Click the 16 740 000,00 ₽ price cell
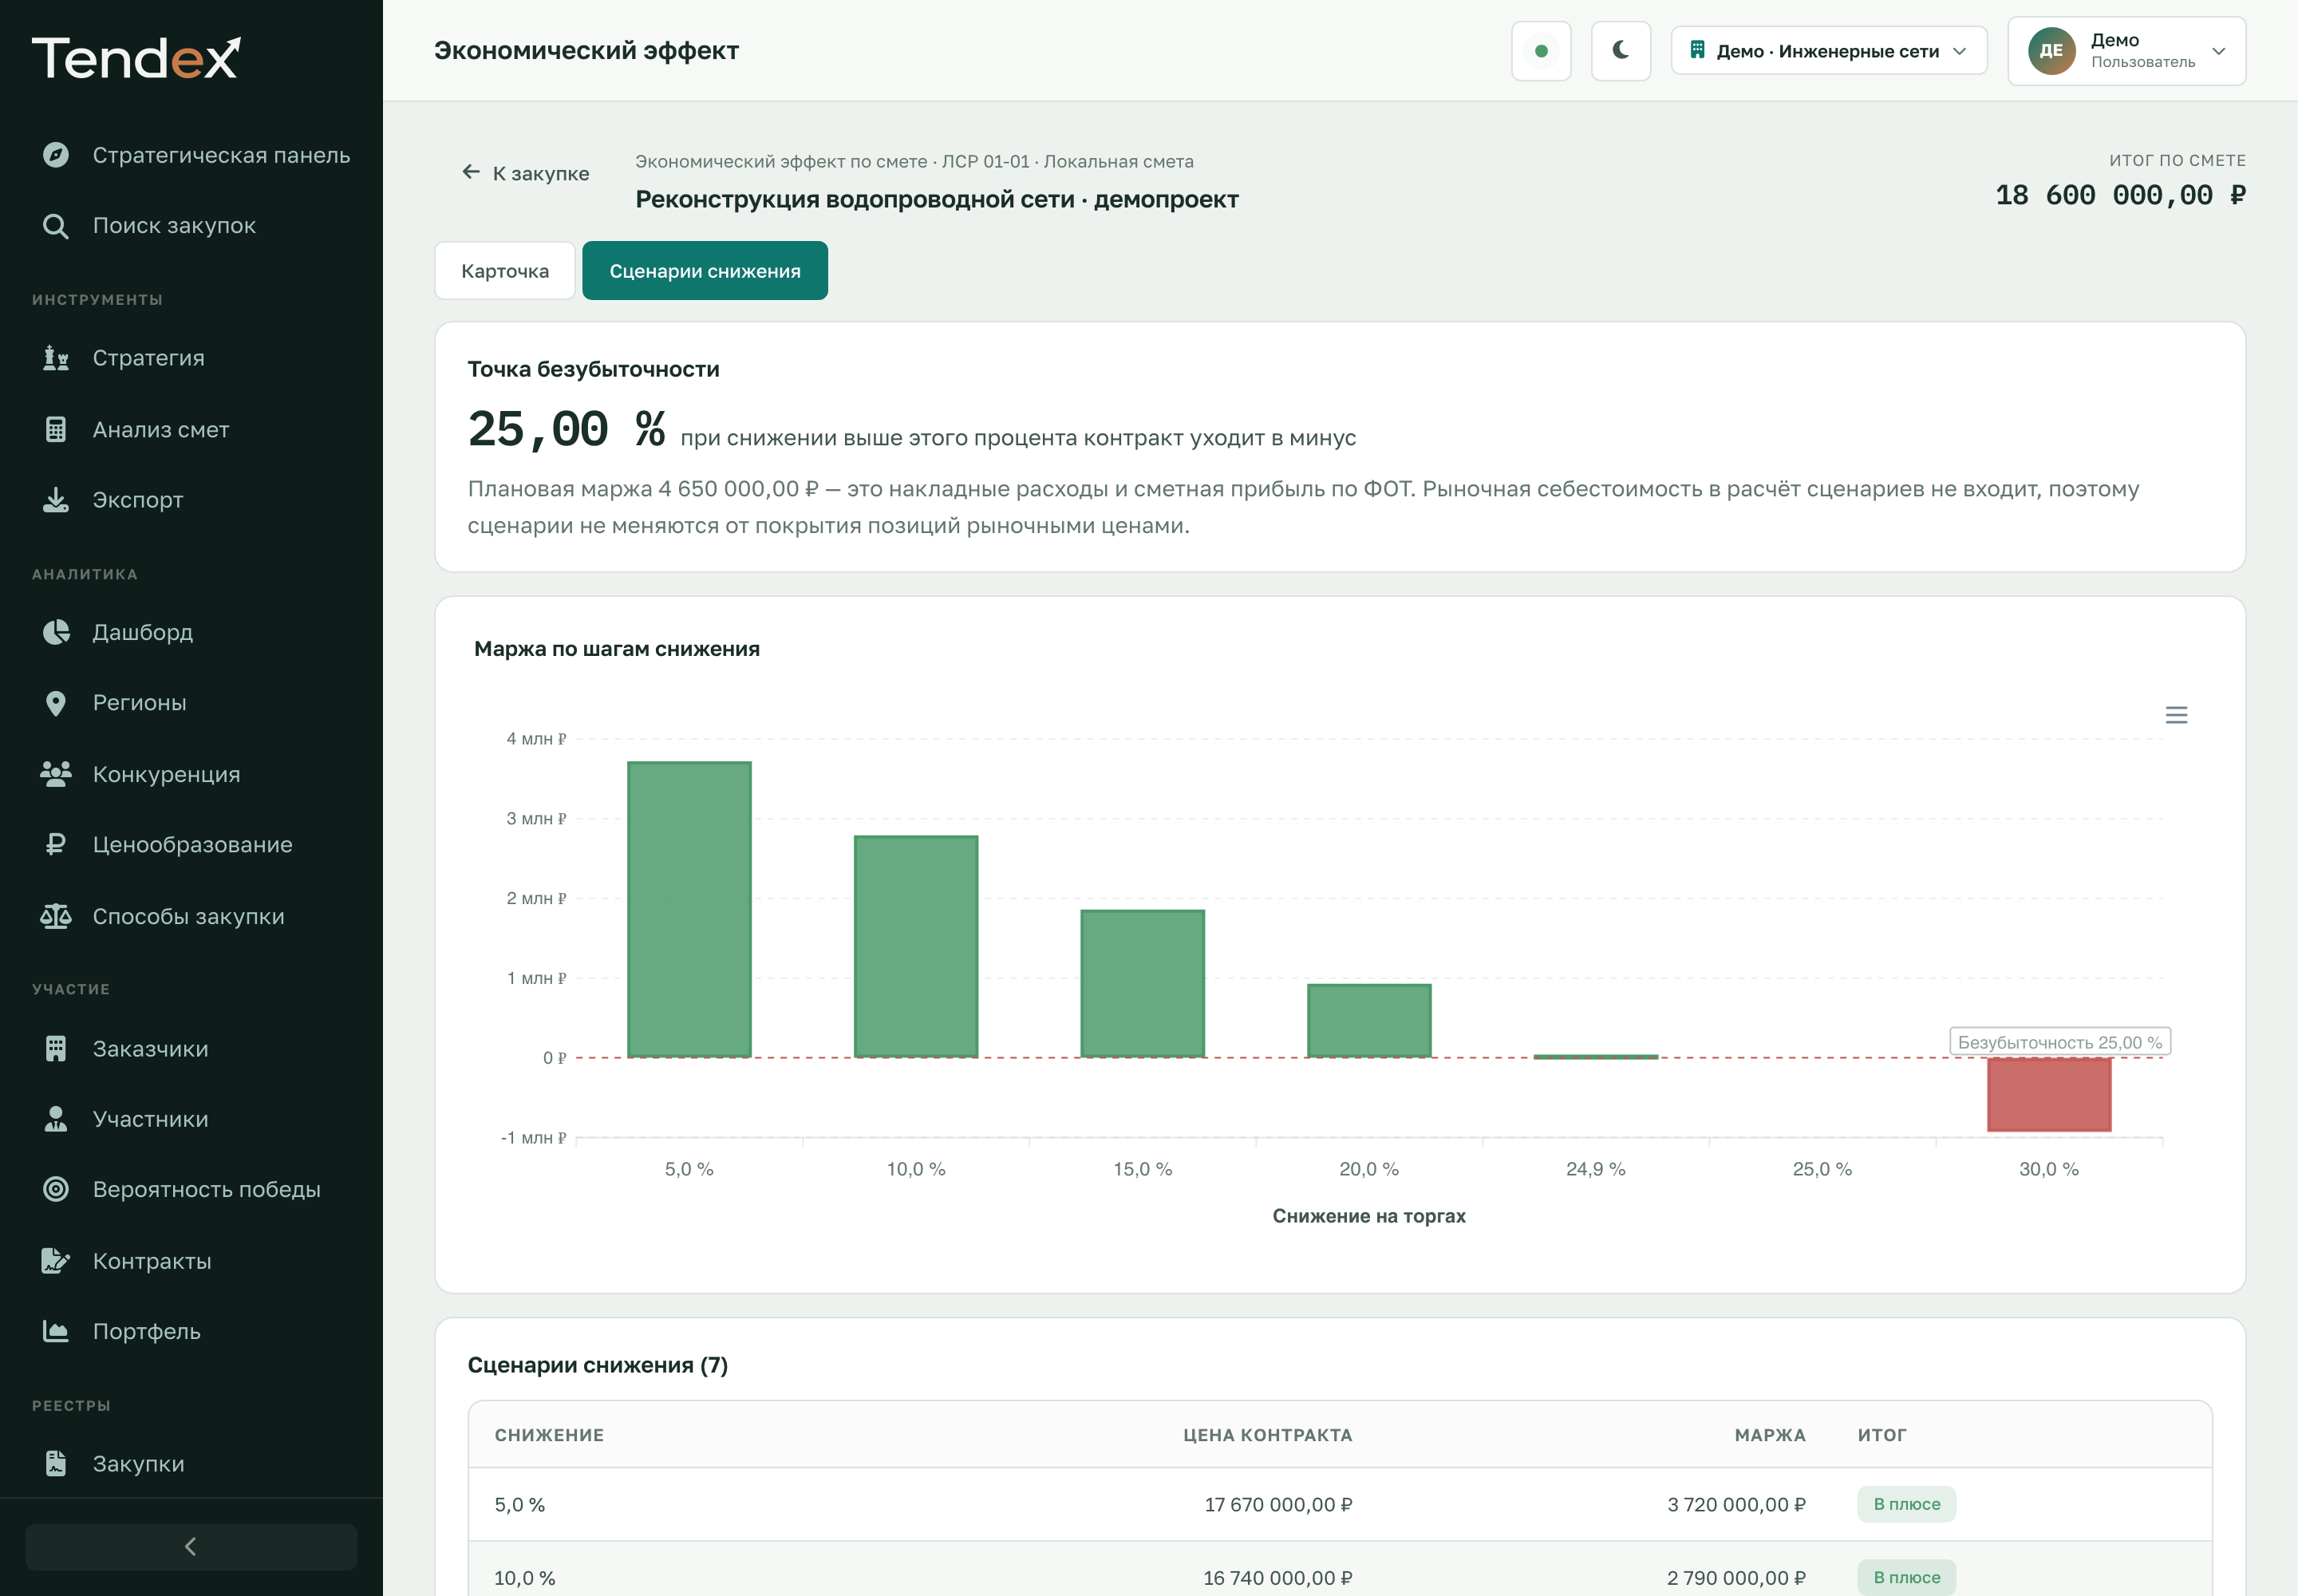The width and height of the screenshot is (2298, 1596). (x=1278, y=1578)
